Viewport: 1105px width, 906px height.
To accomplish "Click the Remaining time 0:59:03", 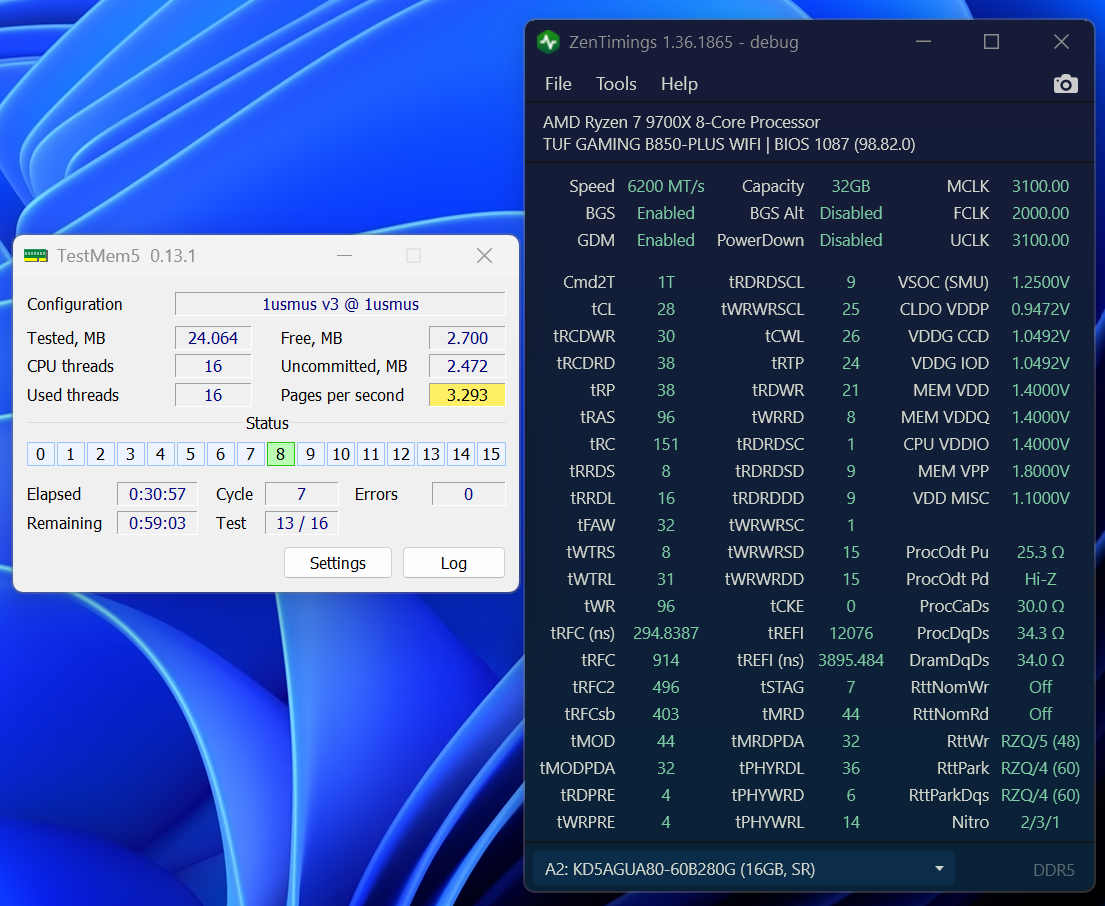I will coord(157,523).
